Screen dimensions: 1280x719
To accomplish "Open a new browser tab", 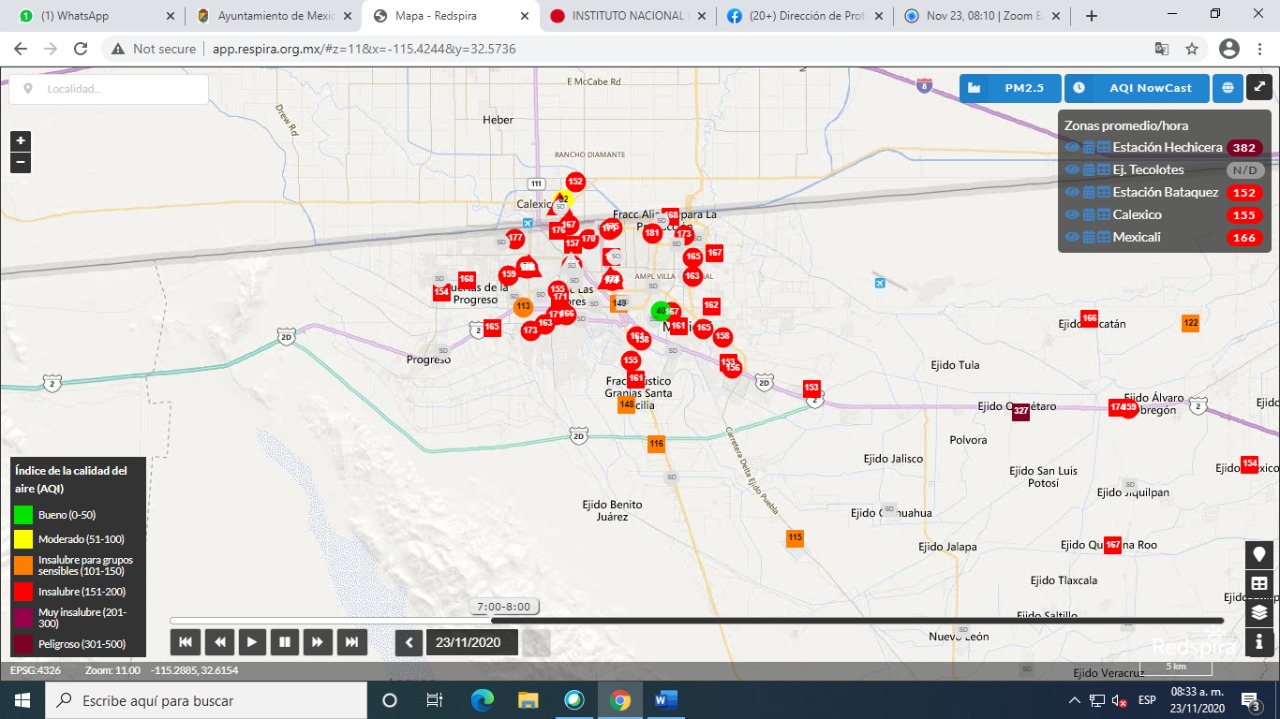I will pos(1091,16).
